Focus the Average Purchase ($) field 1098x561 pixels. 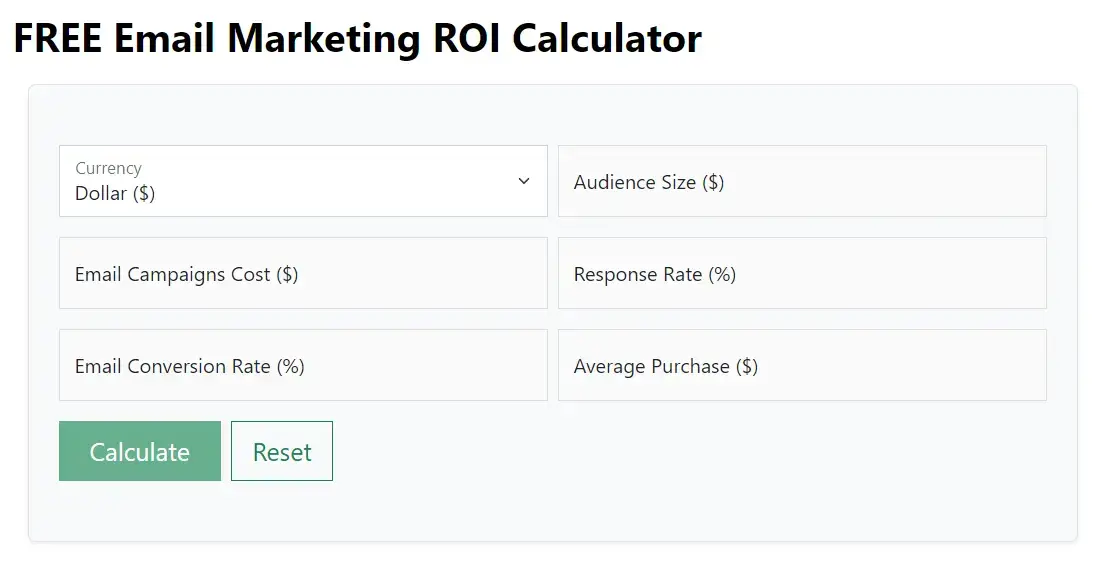click(802, 365)
